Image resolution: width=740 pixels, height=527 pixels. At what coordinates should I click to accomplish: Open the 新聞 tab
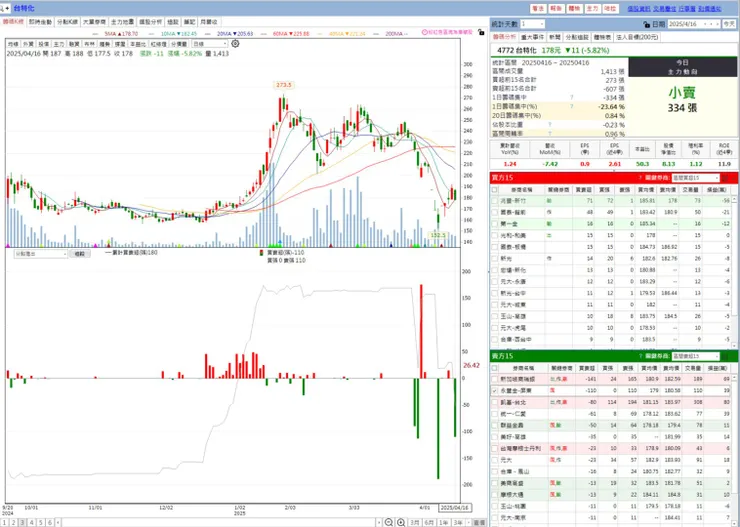[x=555, y=37]
